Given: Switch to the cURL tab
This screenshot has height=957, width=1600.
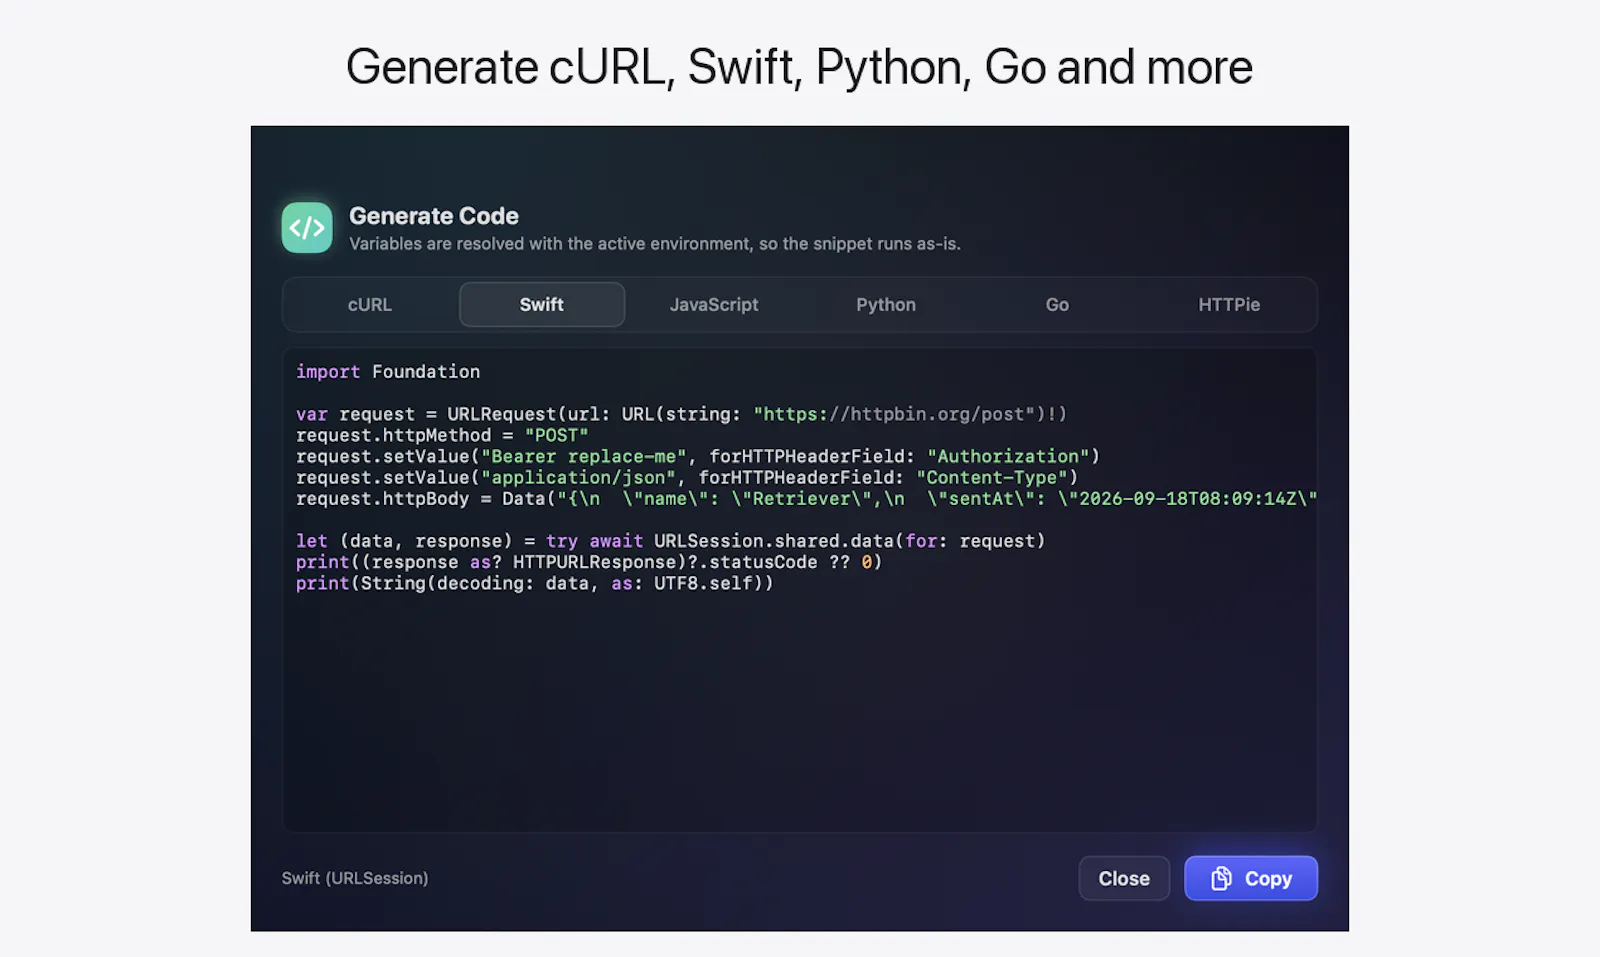Looking at the screenshot, I should tap(370, 305).
